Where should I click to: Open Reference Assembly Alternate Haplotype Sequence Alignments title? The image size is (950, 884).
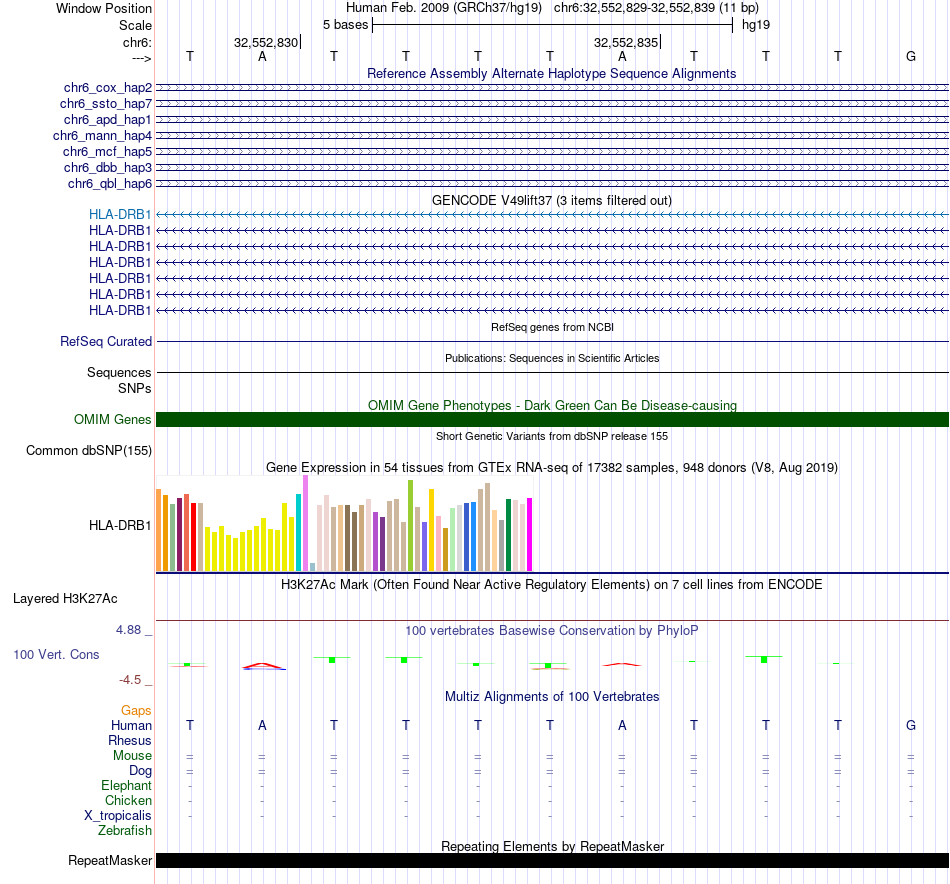point(551,73)
